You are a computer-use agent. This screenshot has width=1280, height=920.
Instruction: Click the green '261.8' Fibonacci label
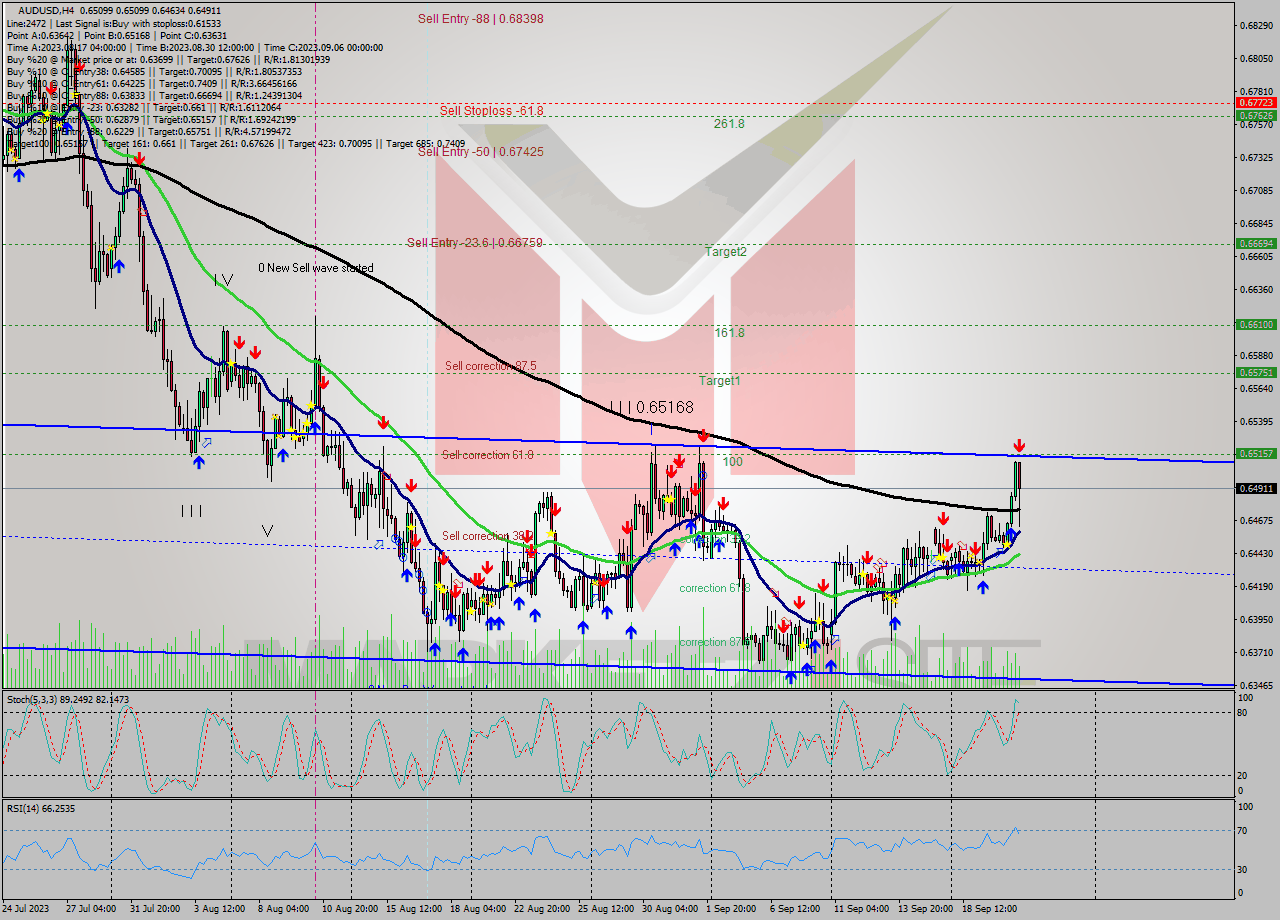click(x=729, y=124)
